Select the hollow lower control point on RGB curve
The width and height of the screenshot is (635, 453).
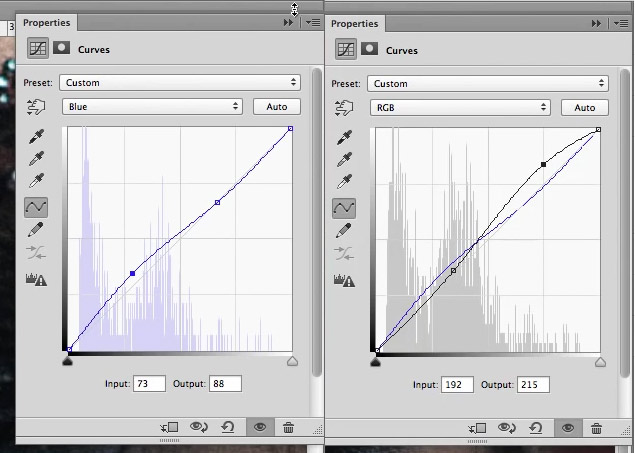[453, 270]
